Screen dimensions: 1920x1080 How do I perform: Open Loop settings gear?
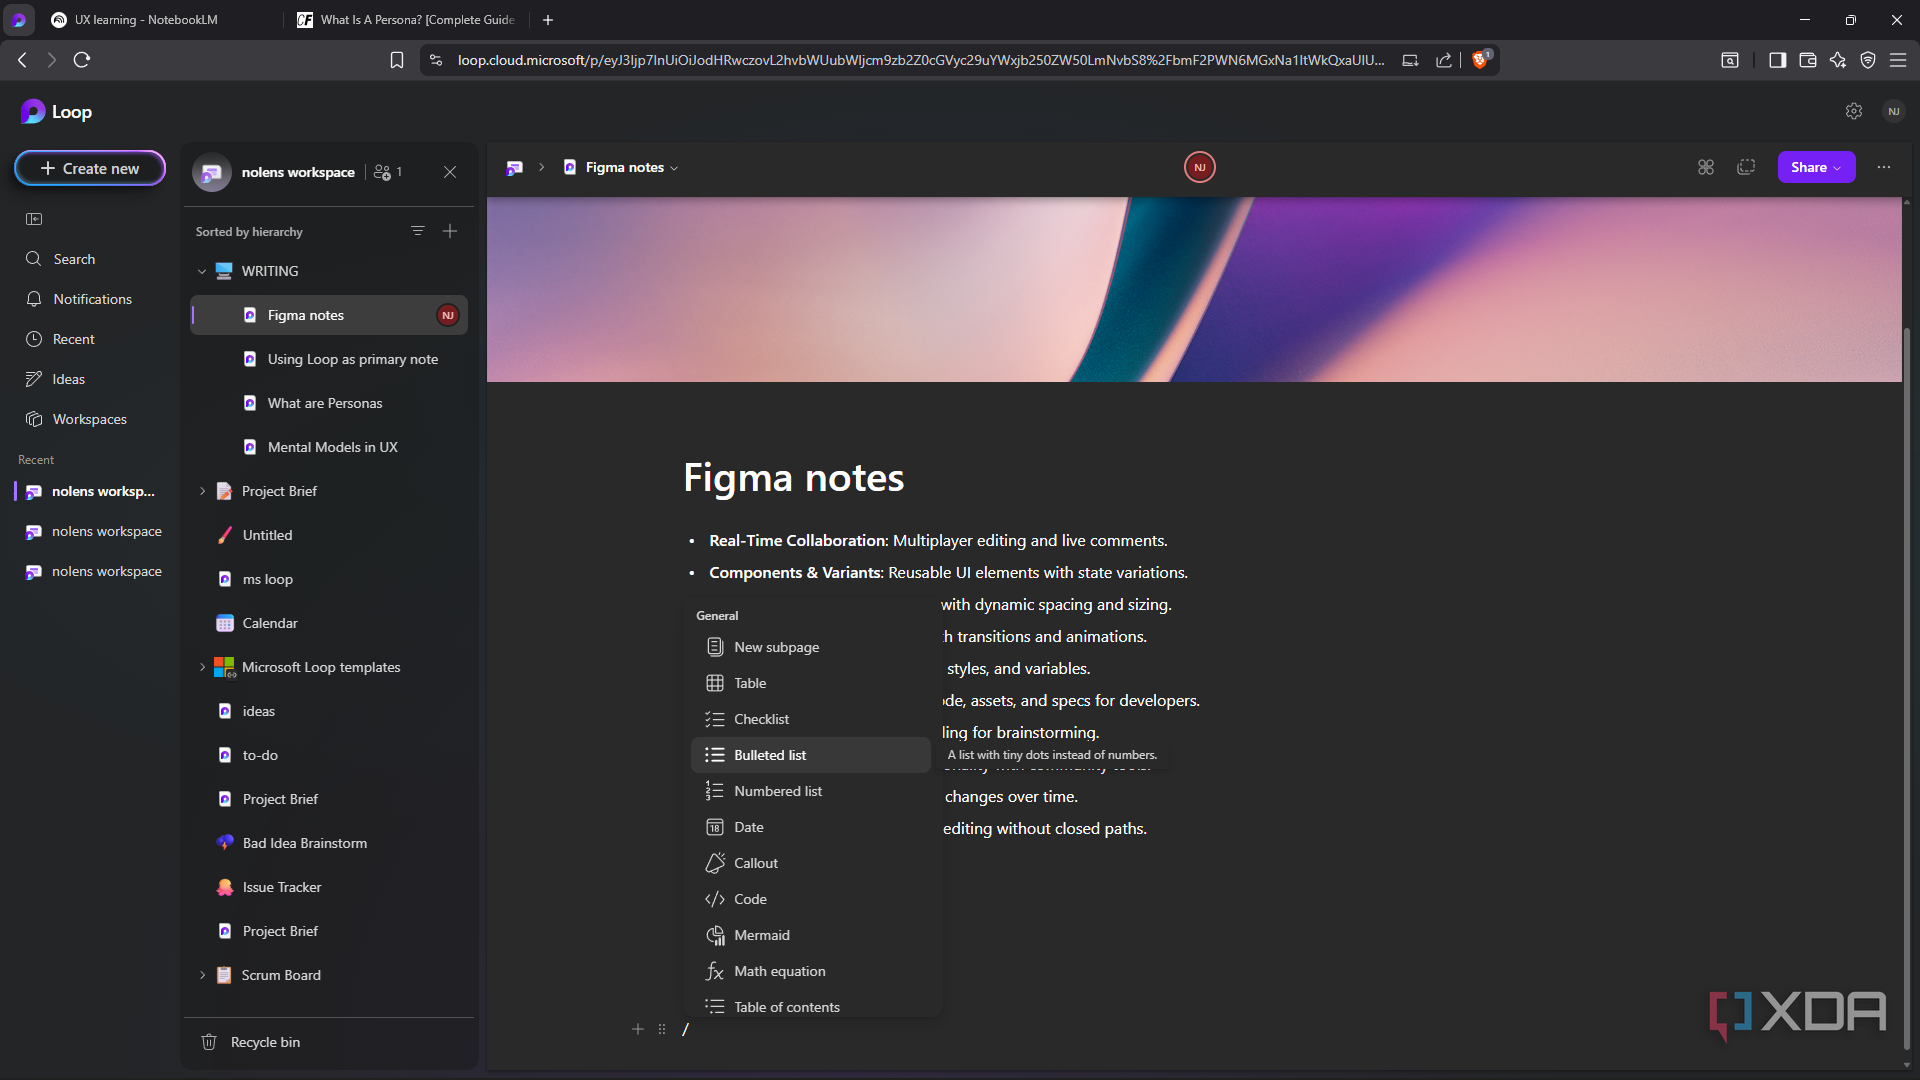[x=1854, y=111]
